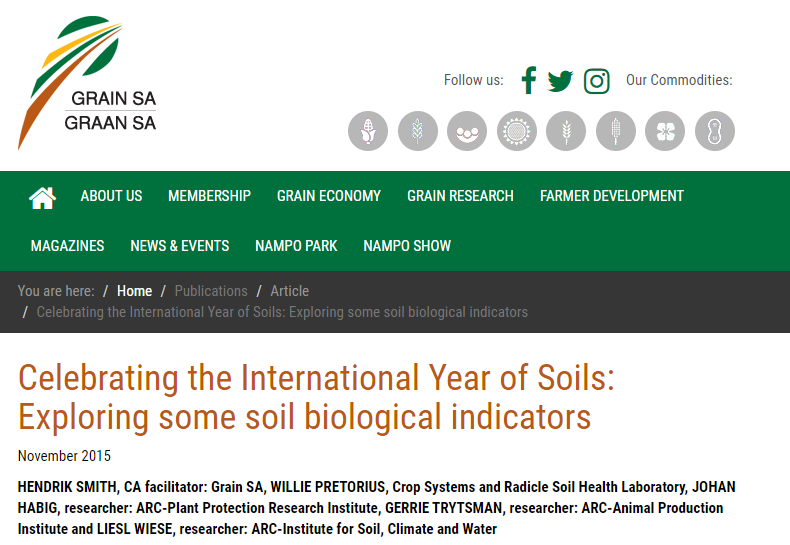The height and width of the screenshot is (545, 790).
Task: Open the Grain Research menu
Action: coord(460,196)
